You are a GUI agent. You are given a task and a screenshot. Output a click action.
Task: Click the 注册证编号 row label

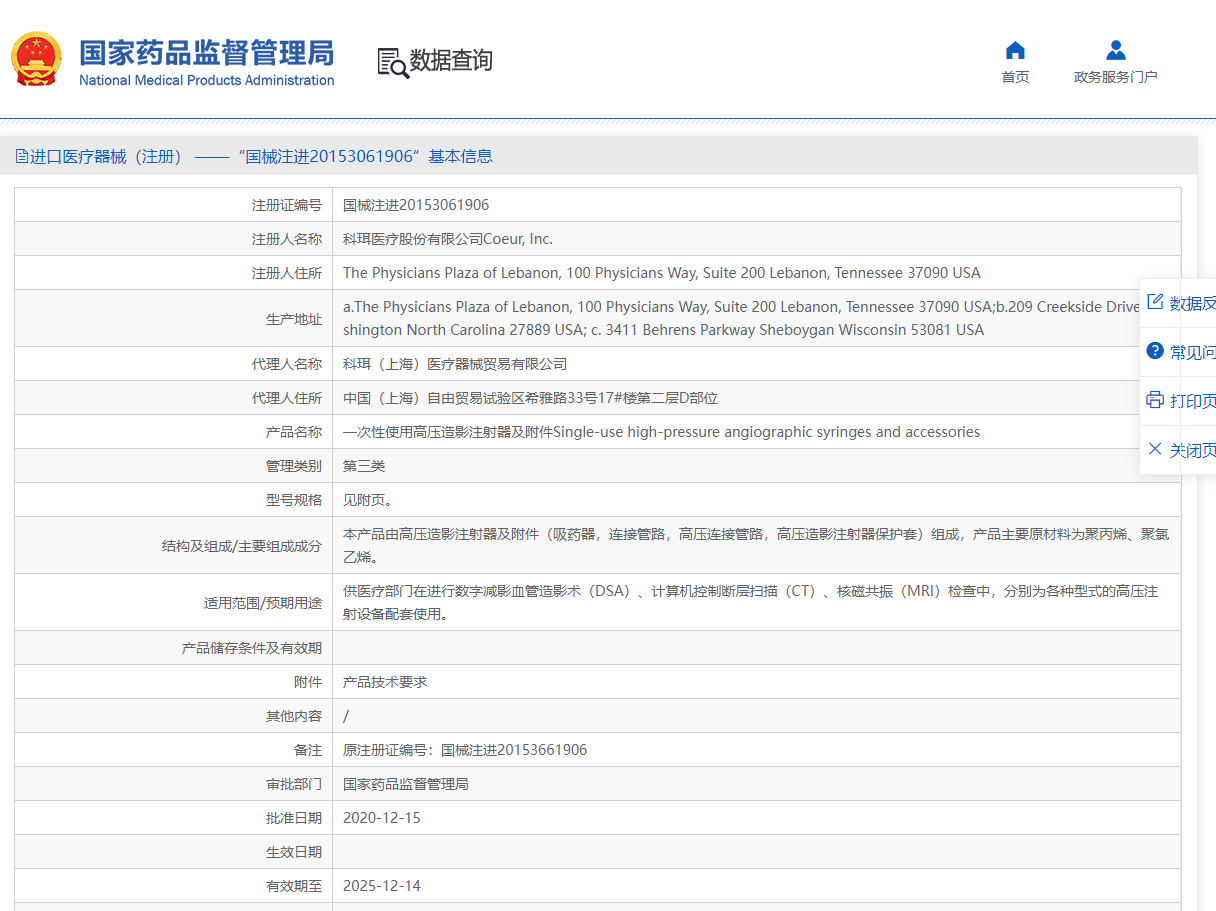pyautogui.click(x=287, y=205)
